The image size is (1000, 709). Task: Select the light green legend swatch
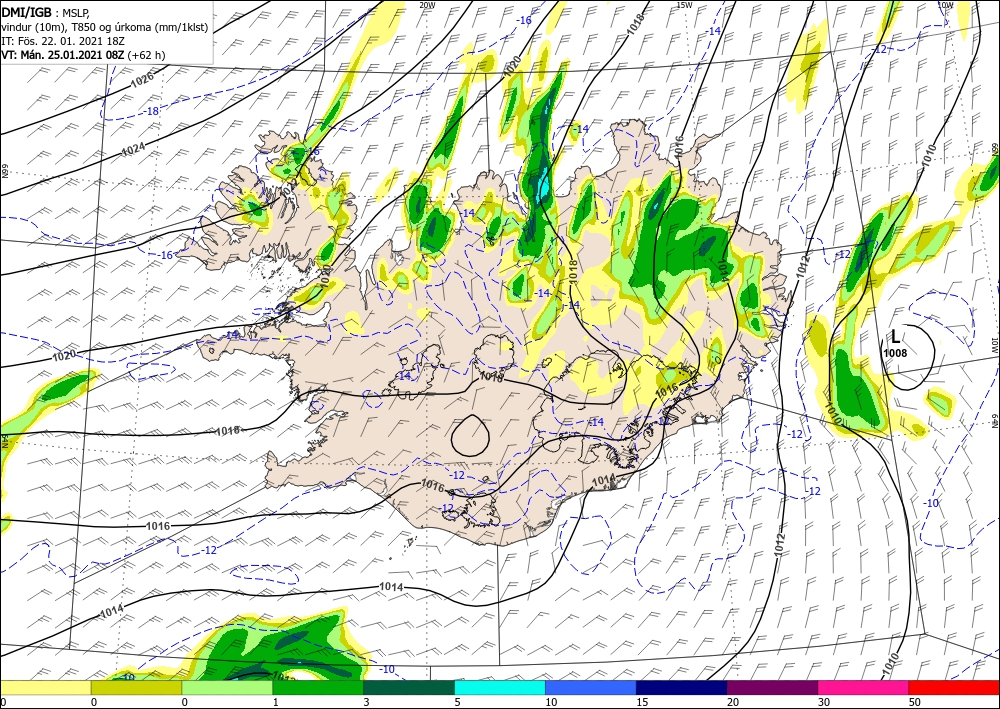(227, 688)
